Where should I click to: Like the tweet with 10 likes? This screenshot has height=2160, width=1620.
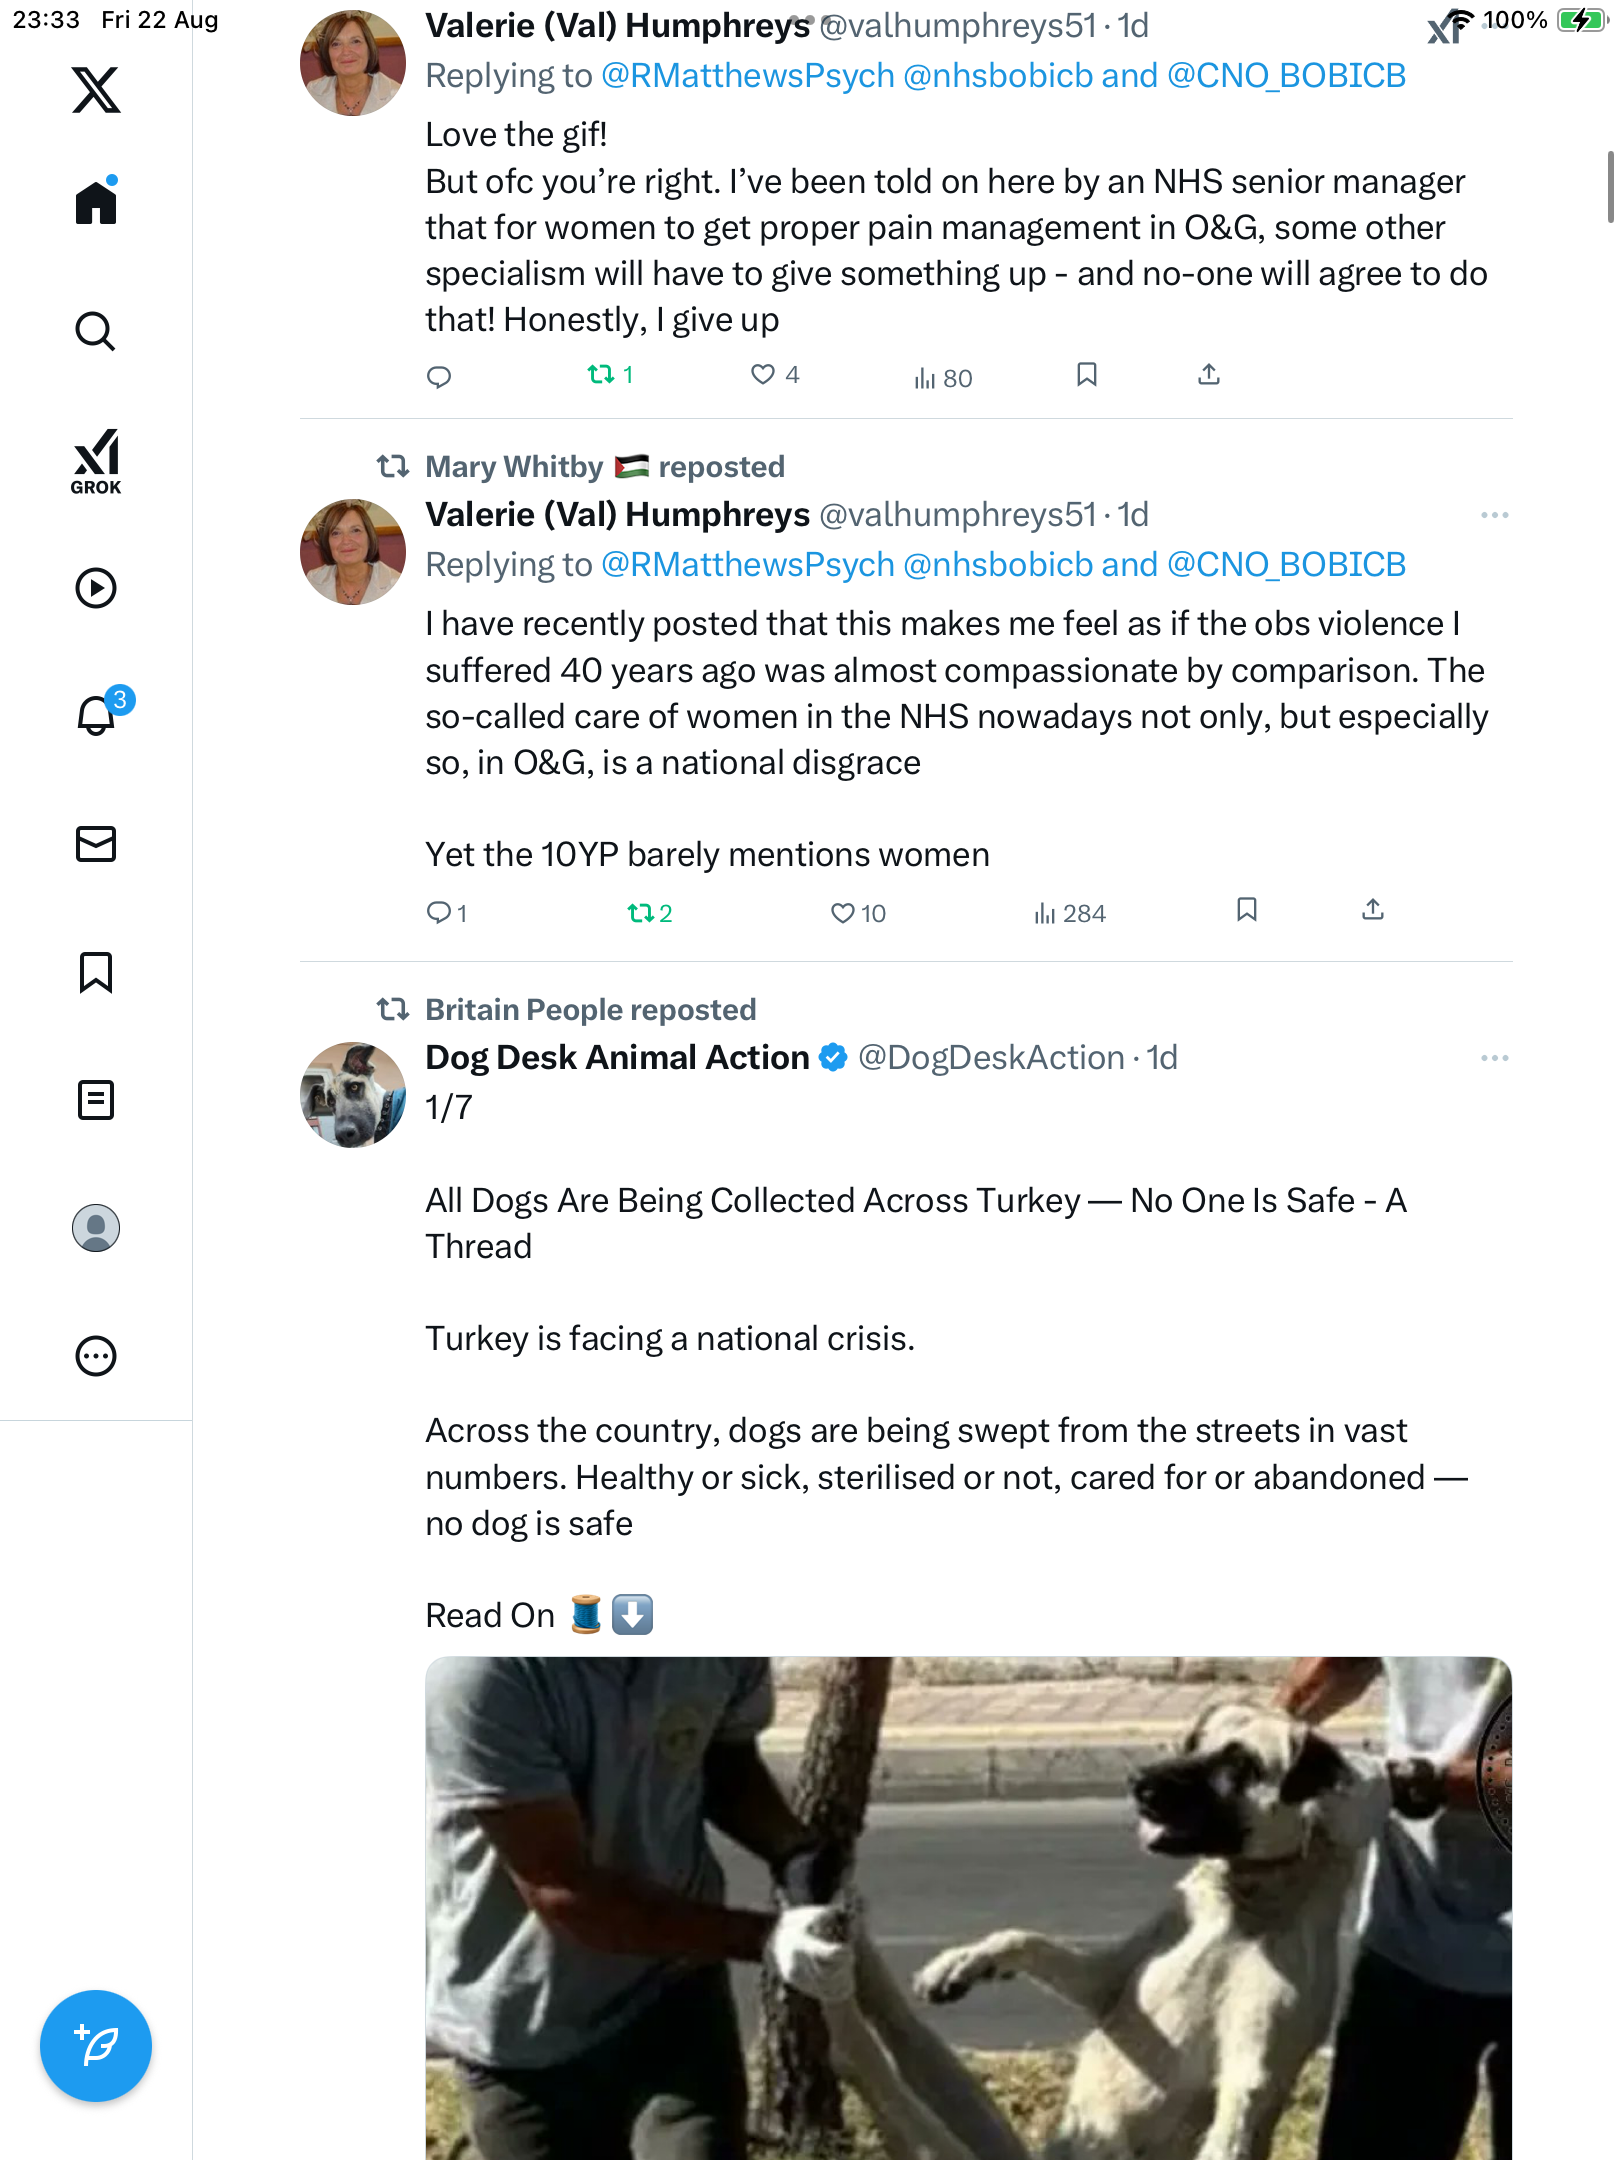tap(843, 913)
